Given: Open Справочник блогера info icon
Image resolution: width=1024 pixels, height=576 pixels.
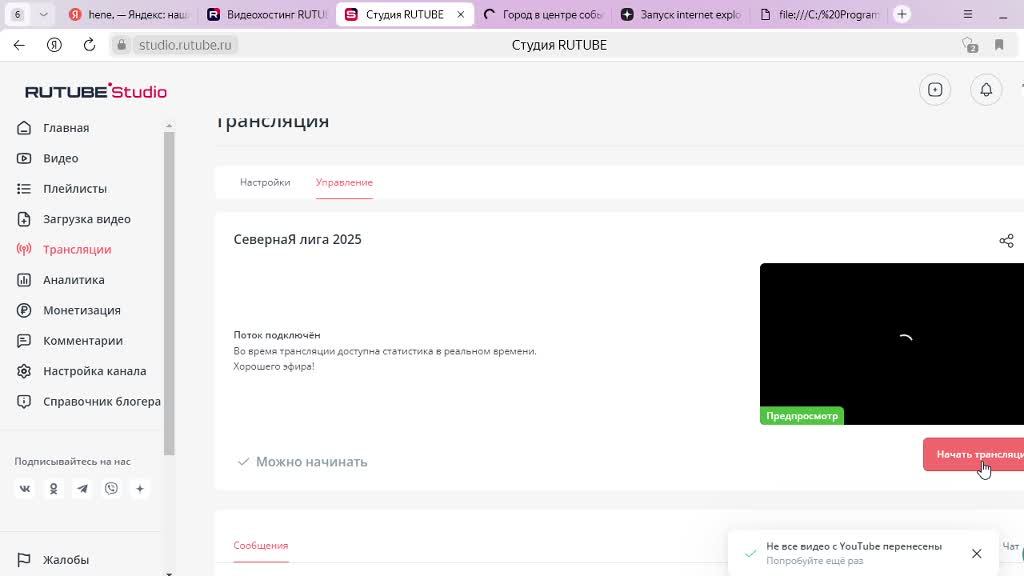Looking at the screenshot, I should pyautogui.click(x=24, y=401).
